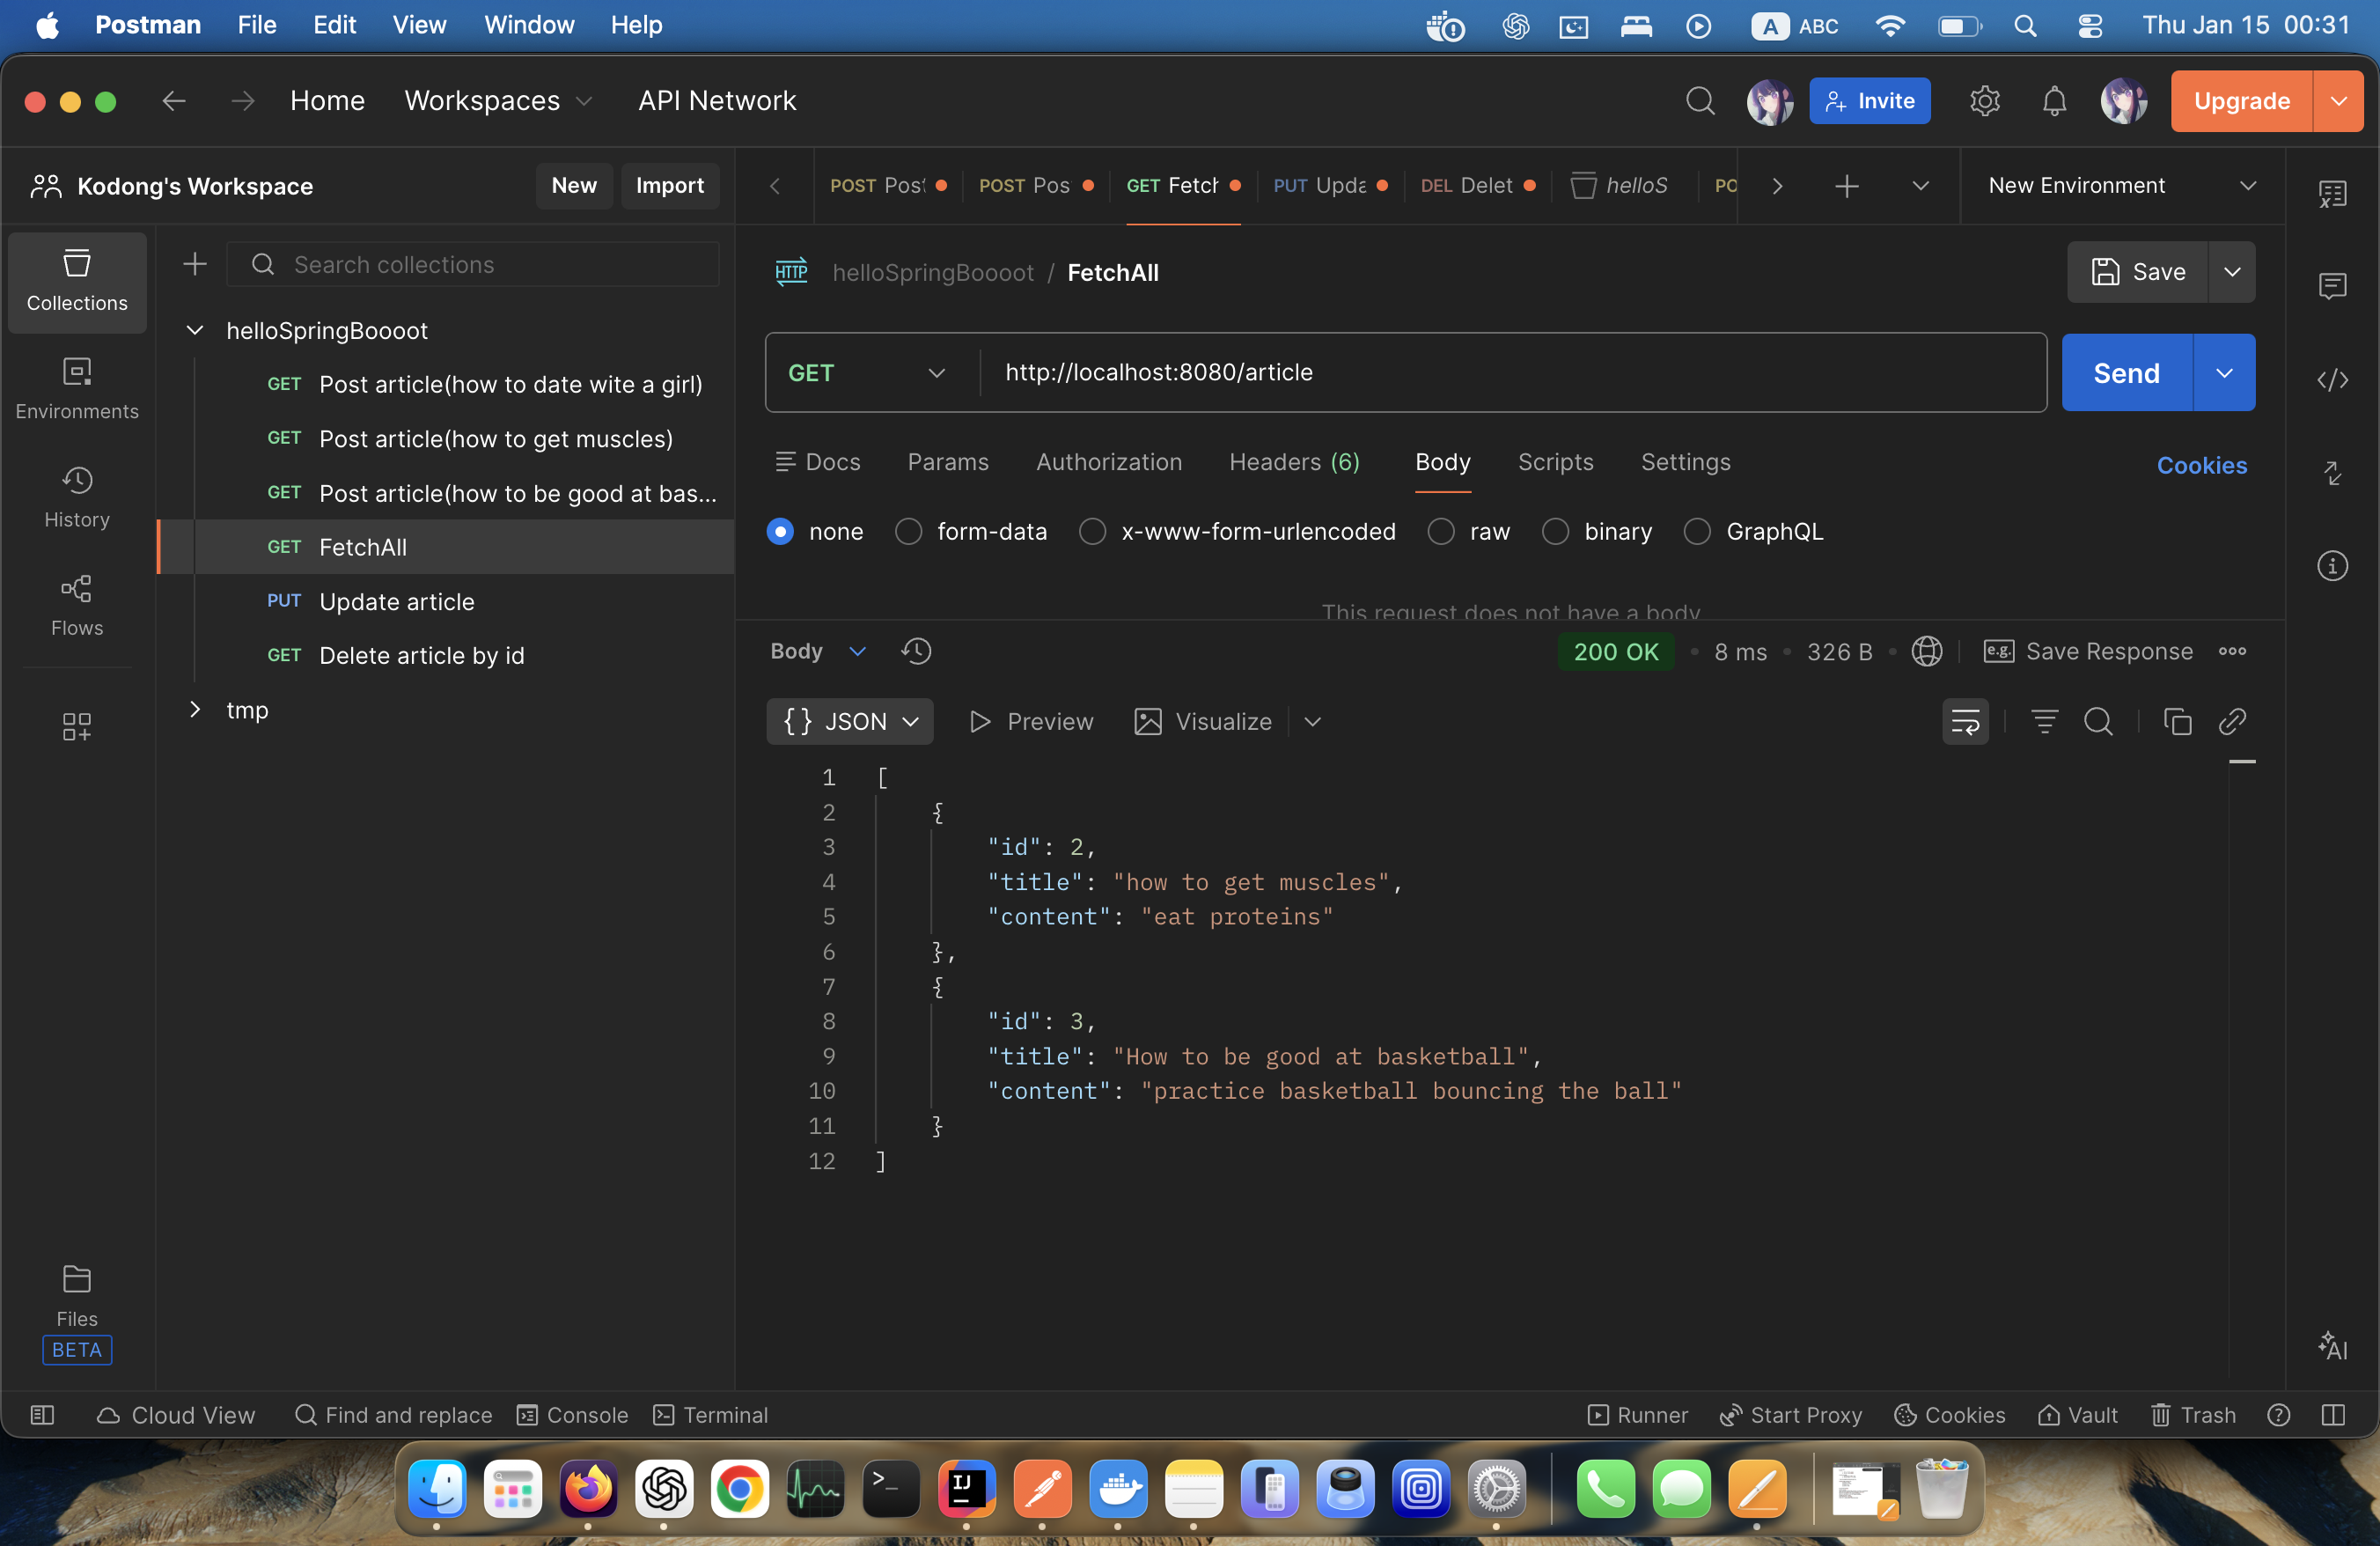Image resolution: width=2380 pixels, height=1546 pixels.
Task: Open the Flows sidebar panel
Action: click(x=77, y=604)
